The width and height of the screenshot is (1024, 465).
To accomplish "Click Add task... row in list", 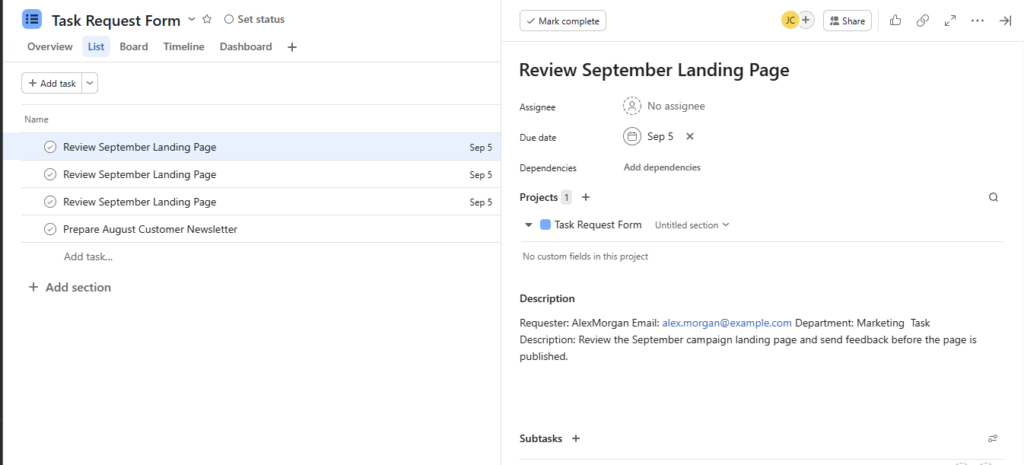I will (88, 257).
